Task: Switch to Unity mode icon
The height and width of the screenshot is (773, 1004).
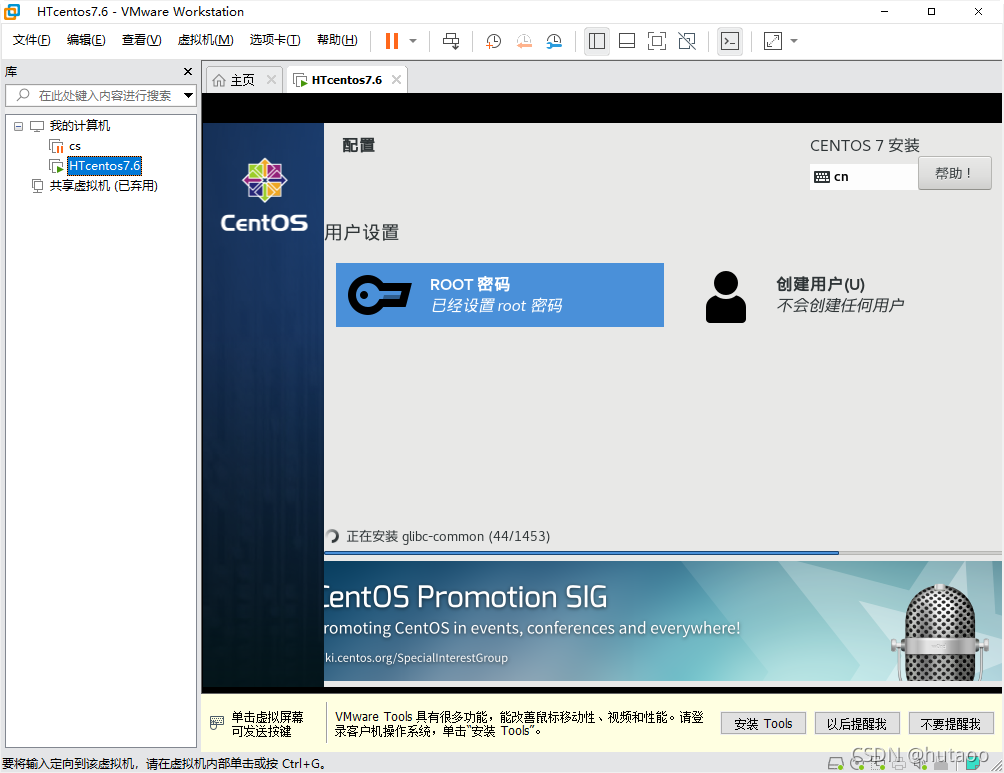Action: [x=687, y=41]
